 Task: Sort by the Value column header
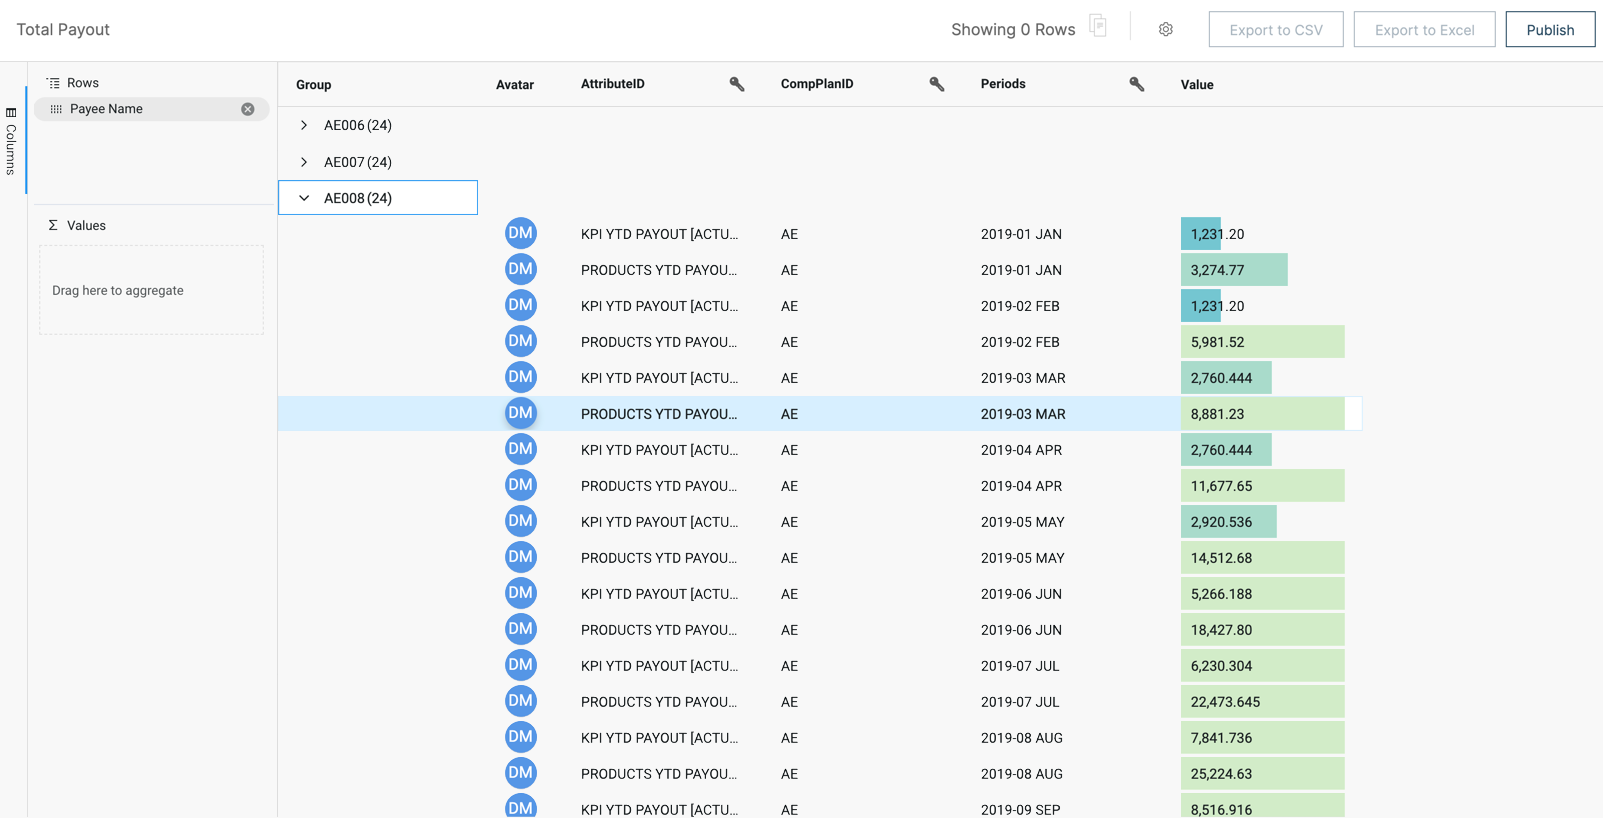1197,85
